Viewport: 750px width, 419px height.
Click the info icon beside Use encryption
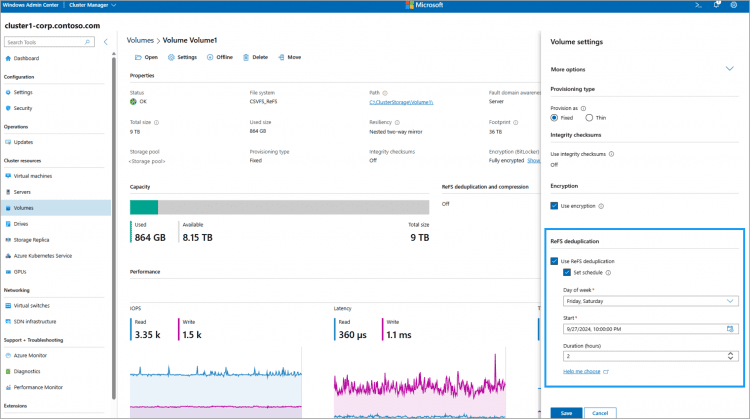tap(601, 206)
